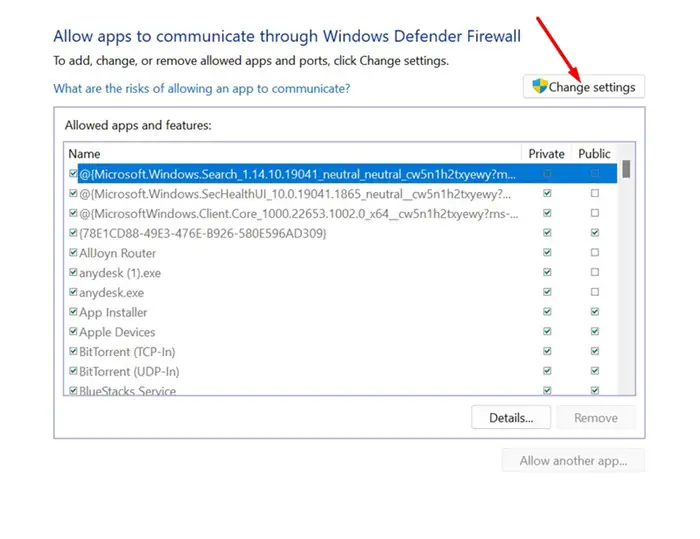Image resolution: width=700 pixels, height=539 pixels.
Task: Open the firewall app risks link
Action: [201, 88]
